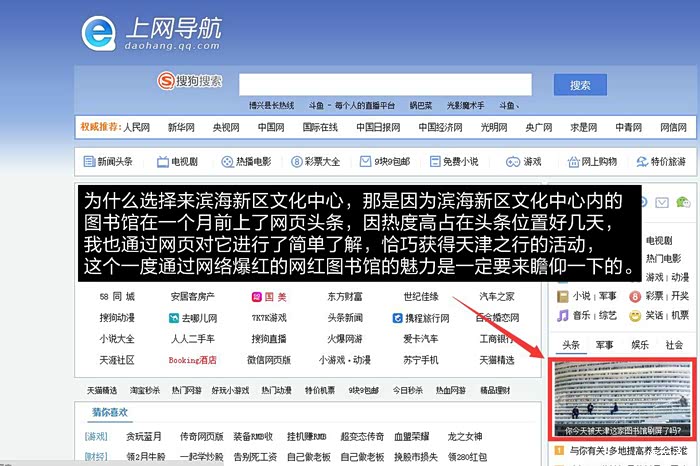Open the 与你有关!多地提高养老金标准 news headline
This screenshot has height=466, width=700.
[x=629, y=451]
